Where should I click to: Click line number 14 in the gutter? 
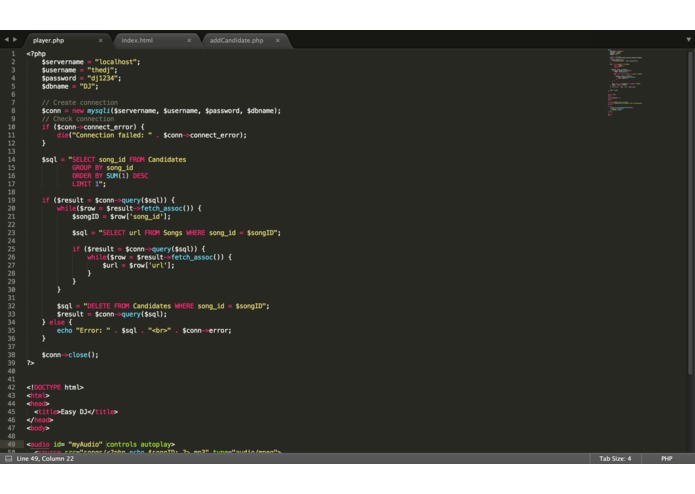point(12,159)
